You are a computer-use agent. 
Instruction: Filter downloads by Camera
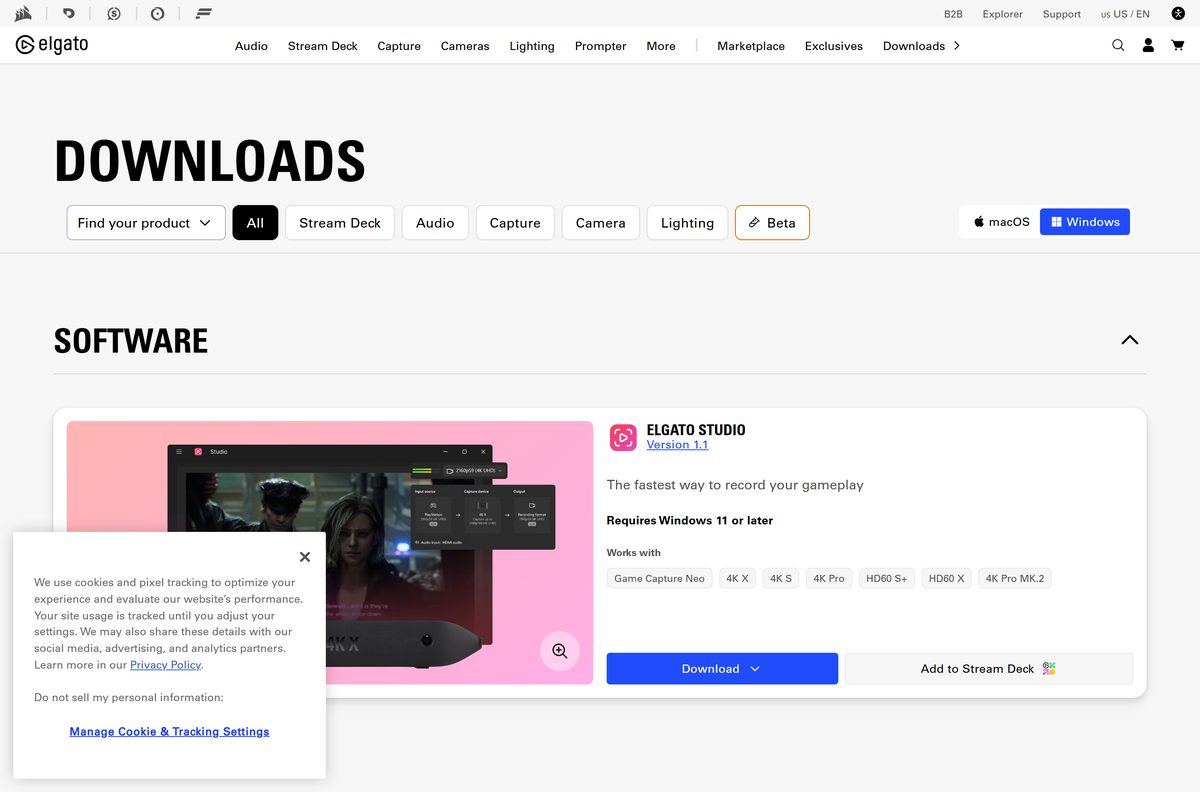(x=600, y=223)
